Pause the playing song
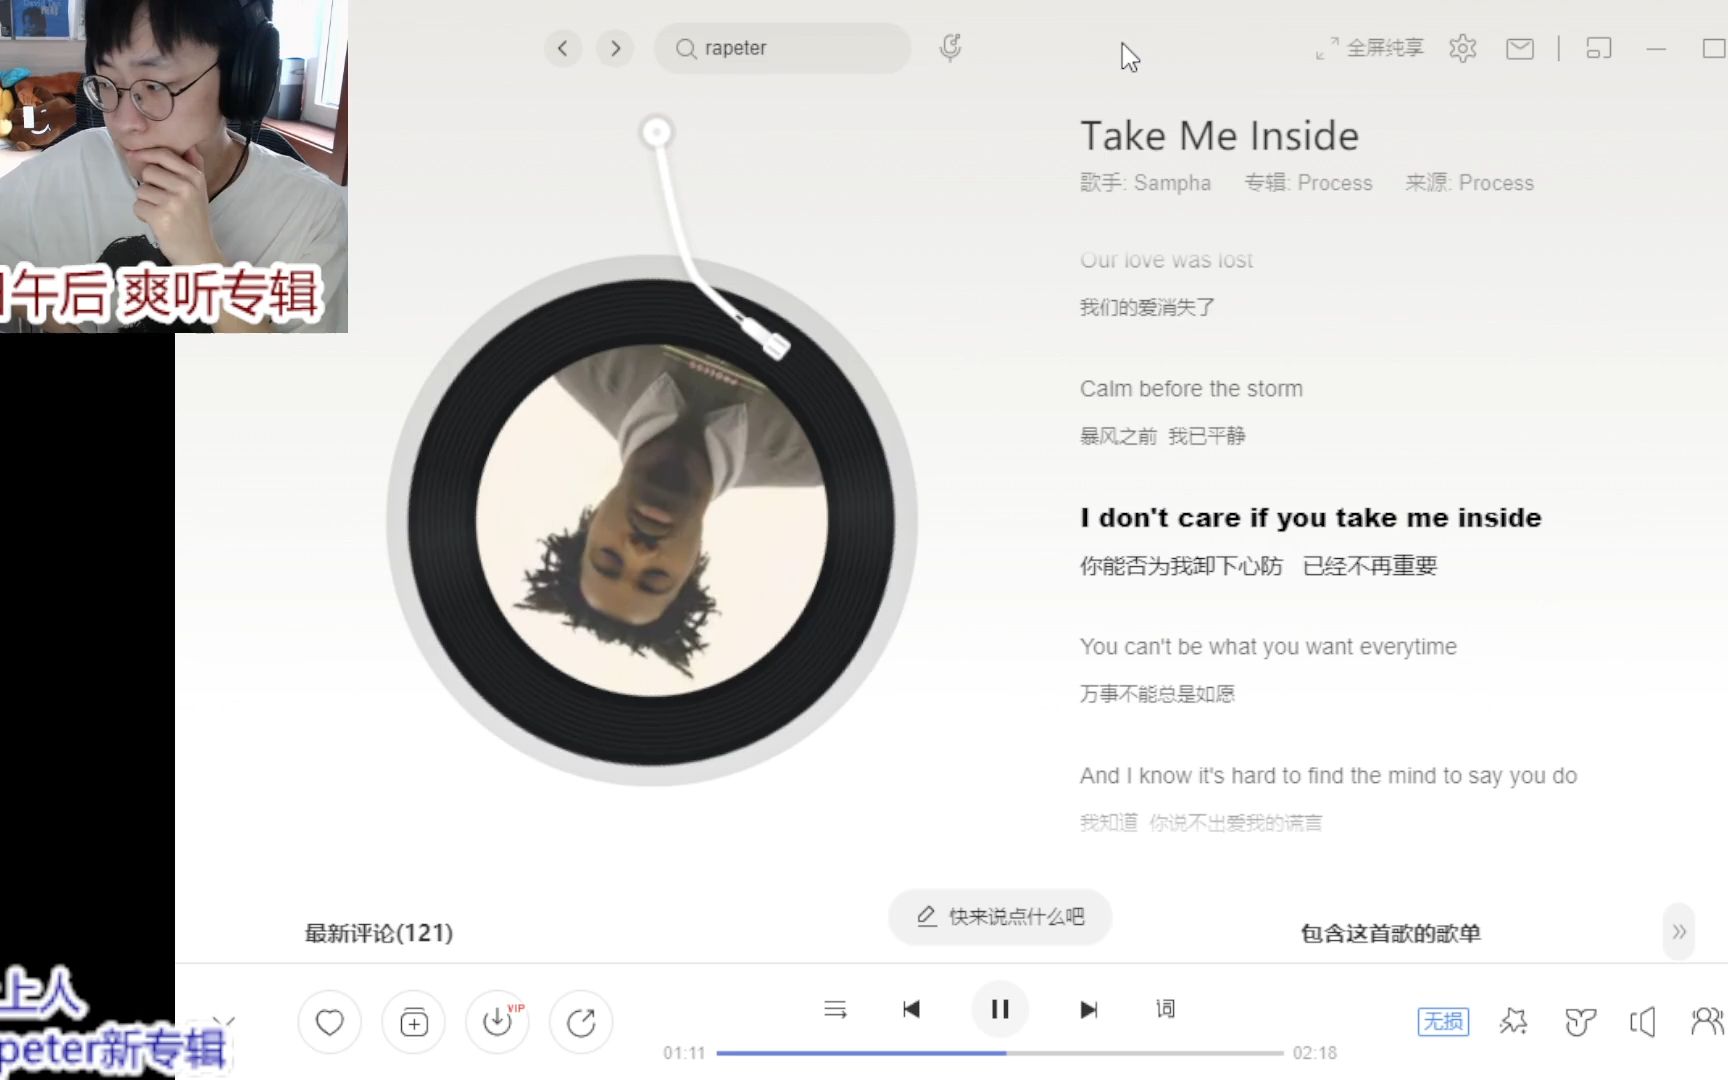 coord(1000,1009)
